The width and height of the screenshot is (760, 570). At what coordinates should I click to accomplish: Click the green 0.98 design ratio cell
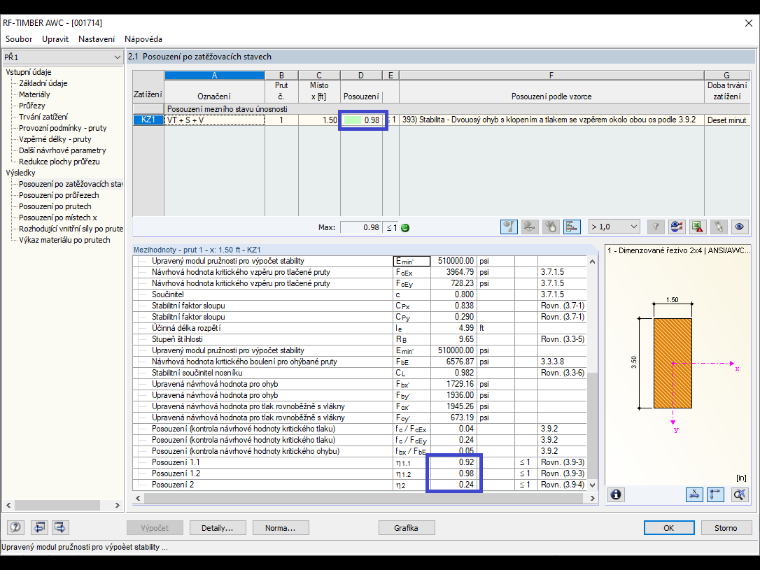pyautogui.click(x=361, y=120)
